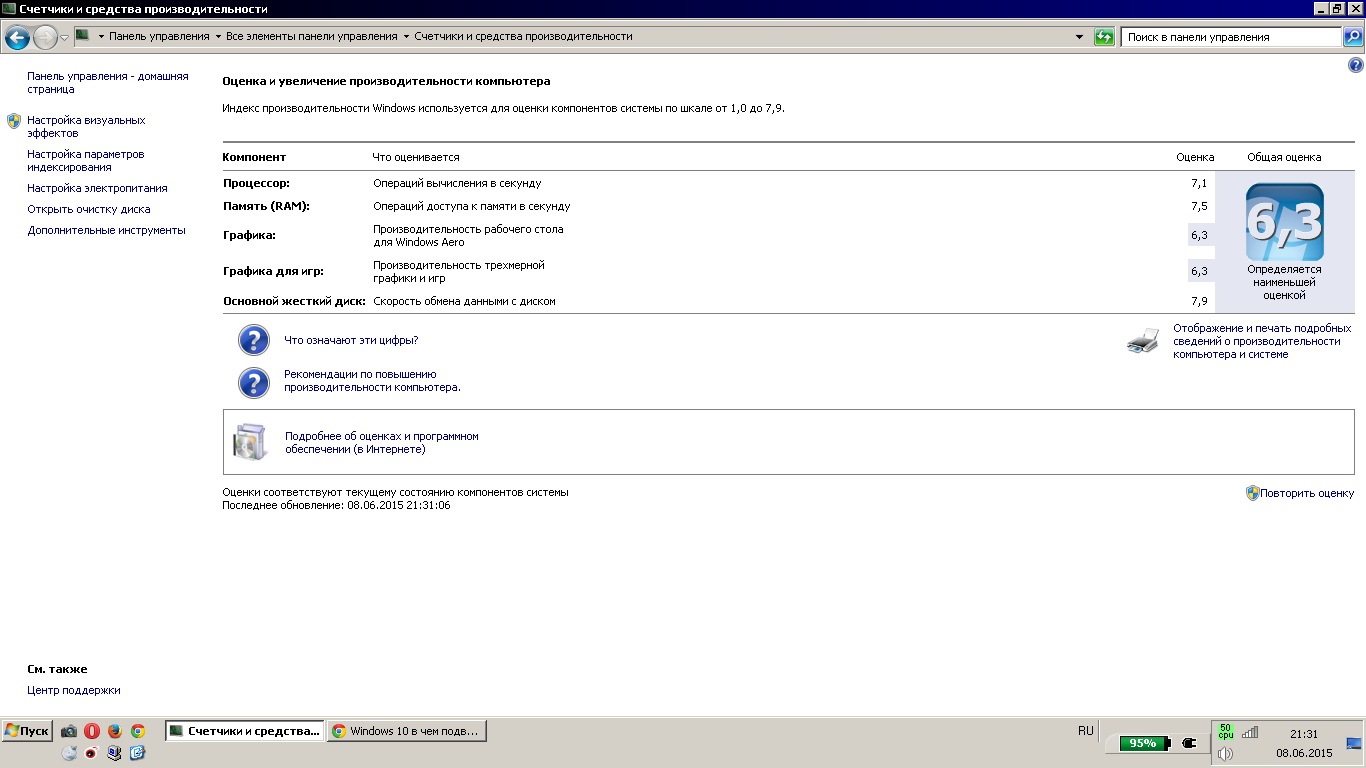The image size is (1366, 768).
Task: Click the red recorder quick launch icon
Action: 92,753
